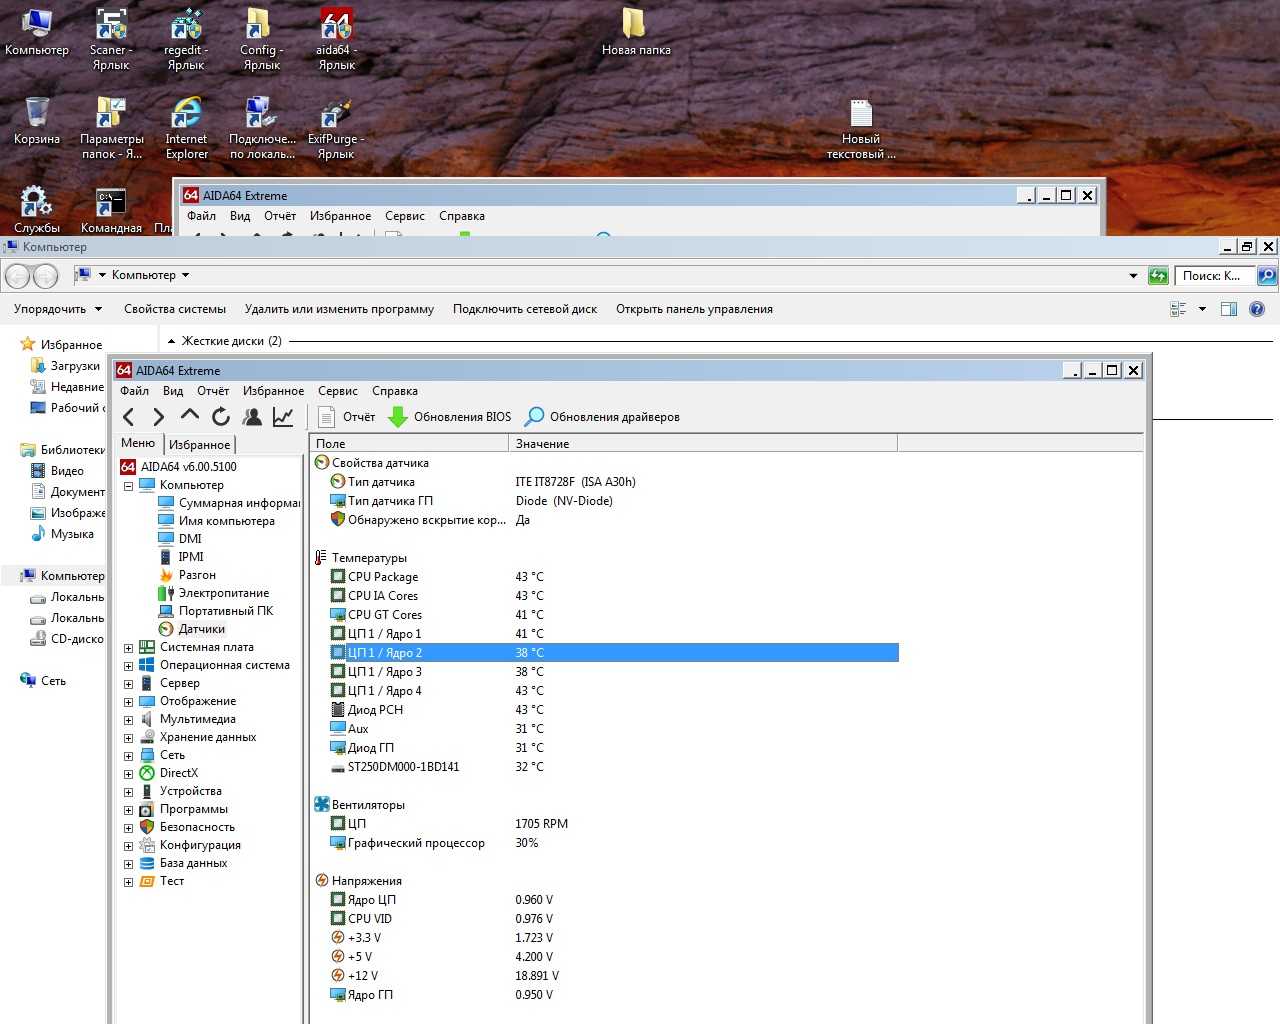Switch to the Меню tab
This screenshot has height=1024, width=1280.
[138, 443]
